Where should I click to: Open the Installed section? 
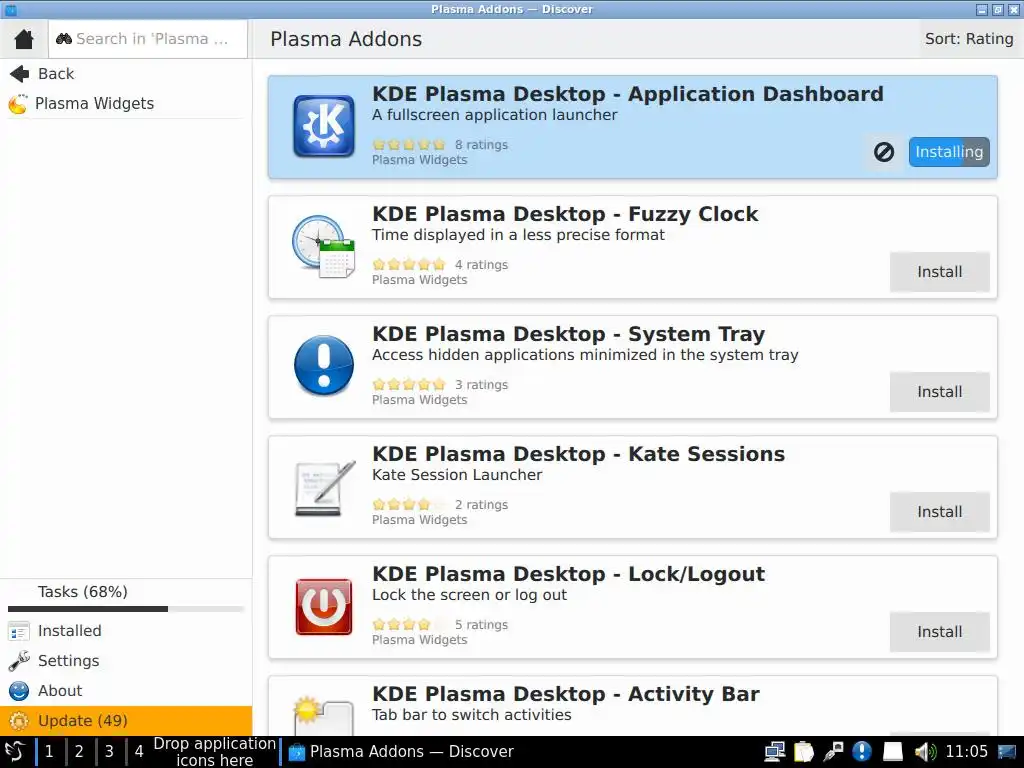(x=69, y=631)
